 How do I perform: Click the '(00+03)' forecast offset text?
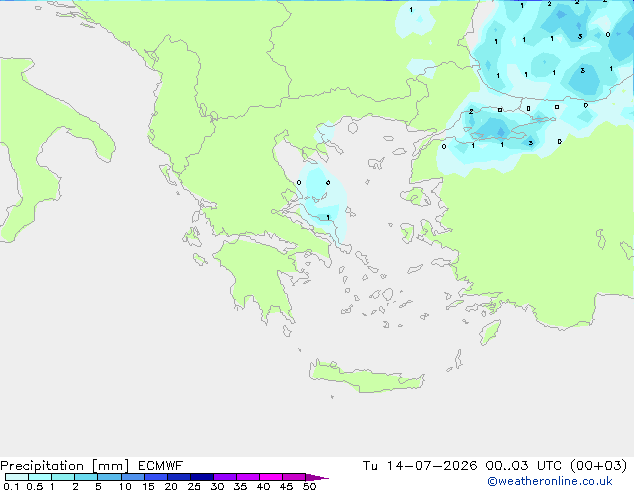[599, 466]
